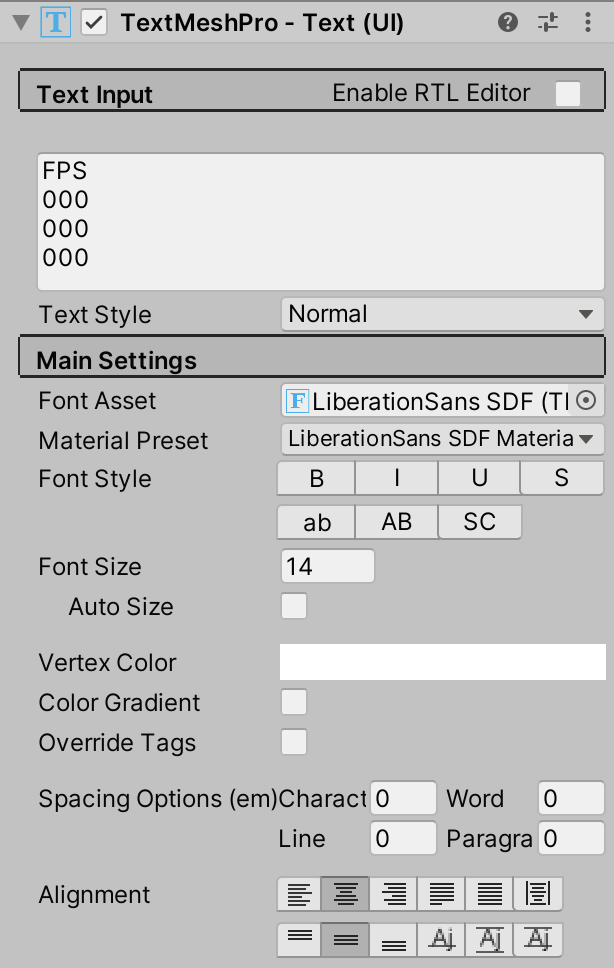The width and height of the screenshot is (614, 968).
Task: Open component help reference icon
Action: point(508,23)
